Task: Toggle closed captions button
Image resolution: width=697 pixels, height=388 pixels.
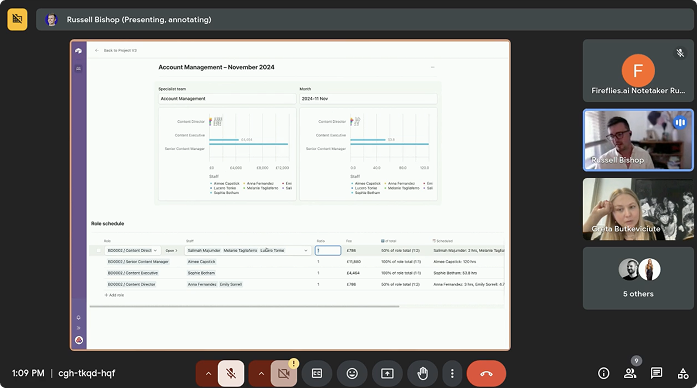Action: pyautogui.click(x=317, y=373)
